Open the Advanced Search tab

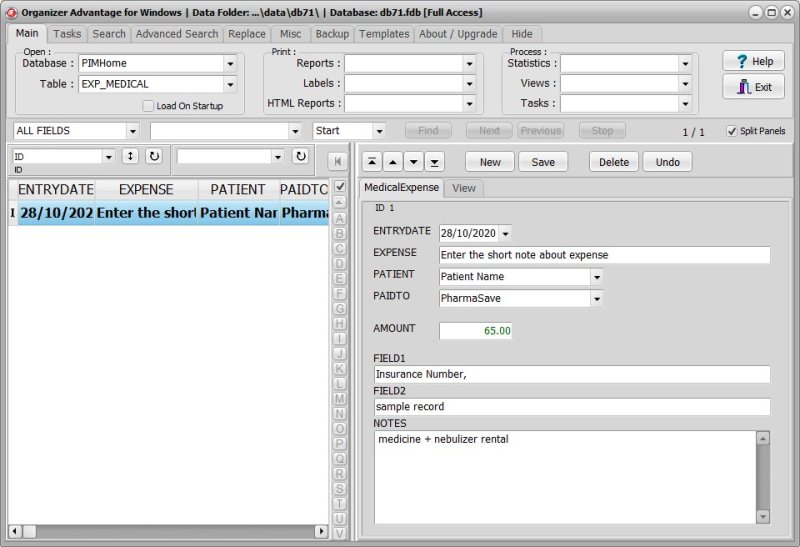177,34
